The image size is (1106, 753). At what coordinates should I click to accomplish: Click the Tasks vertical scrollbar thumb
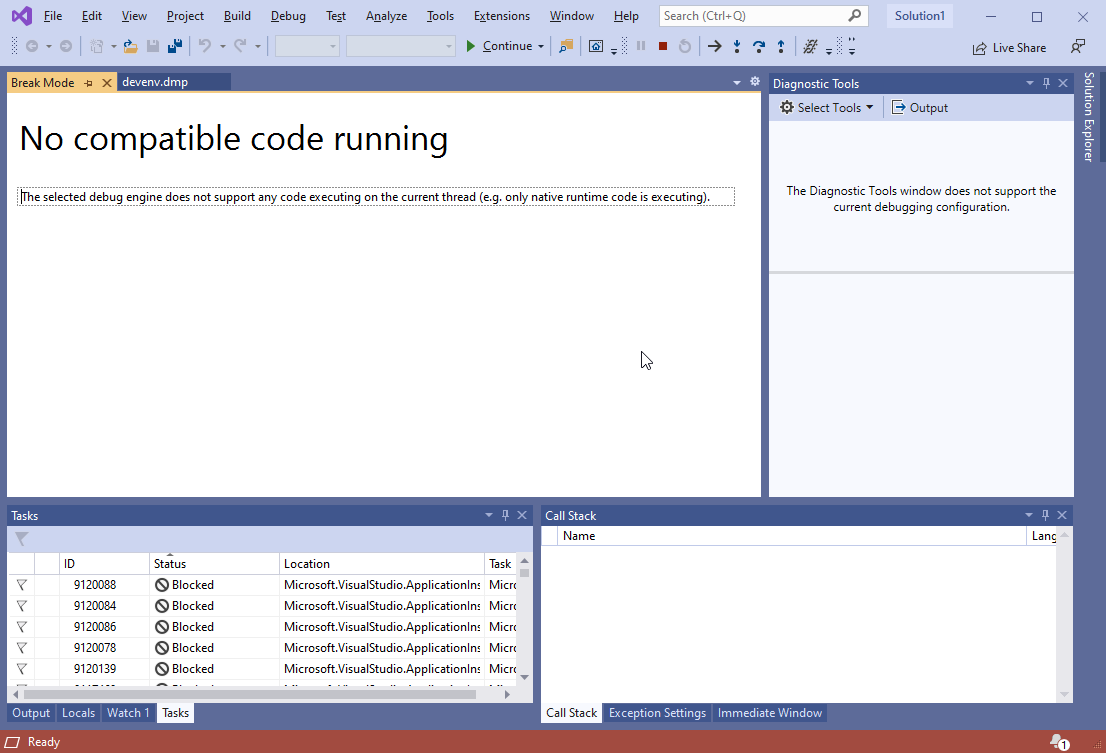click(x=524, y=573)
